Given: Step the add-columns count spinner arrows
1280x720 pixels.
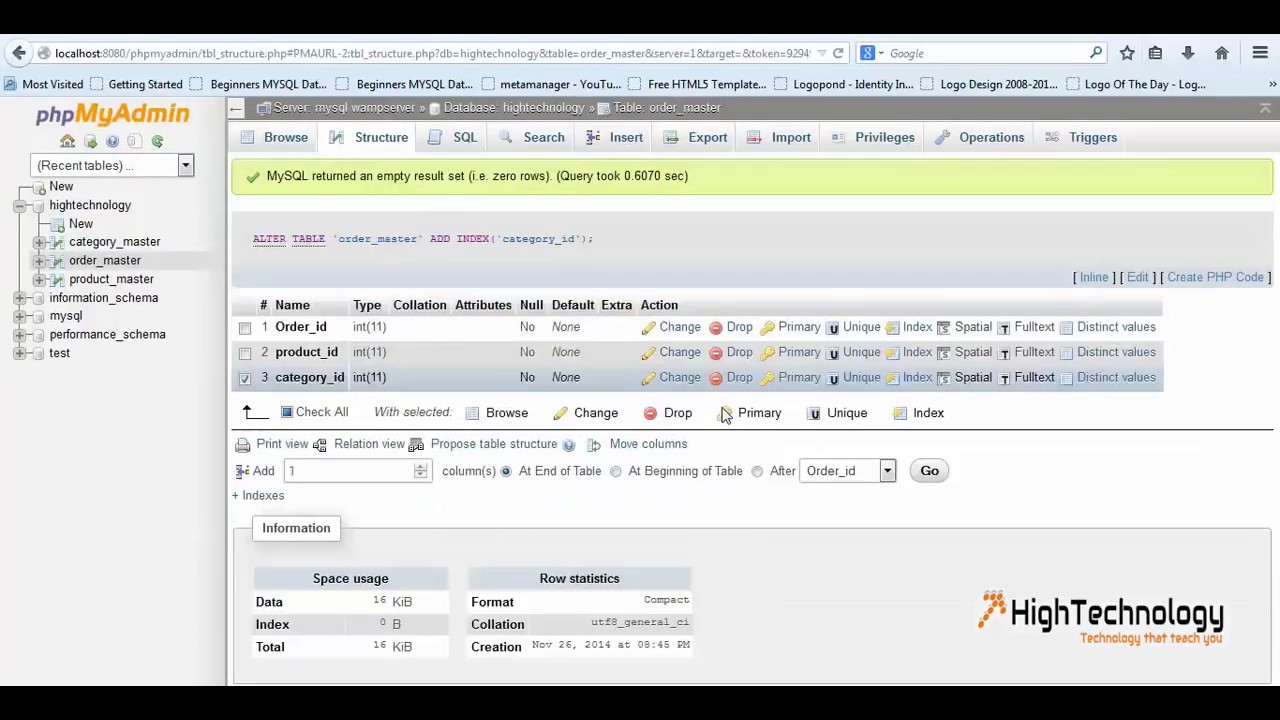Looking at the screenshot, I should coord(421,471).
